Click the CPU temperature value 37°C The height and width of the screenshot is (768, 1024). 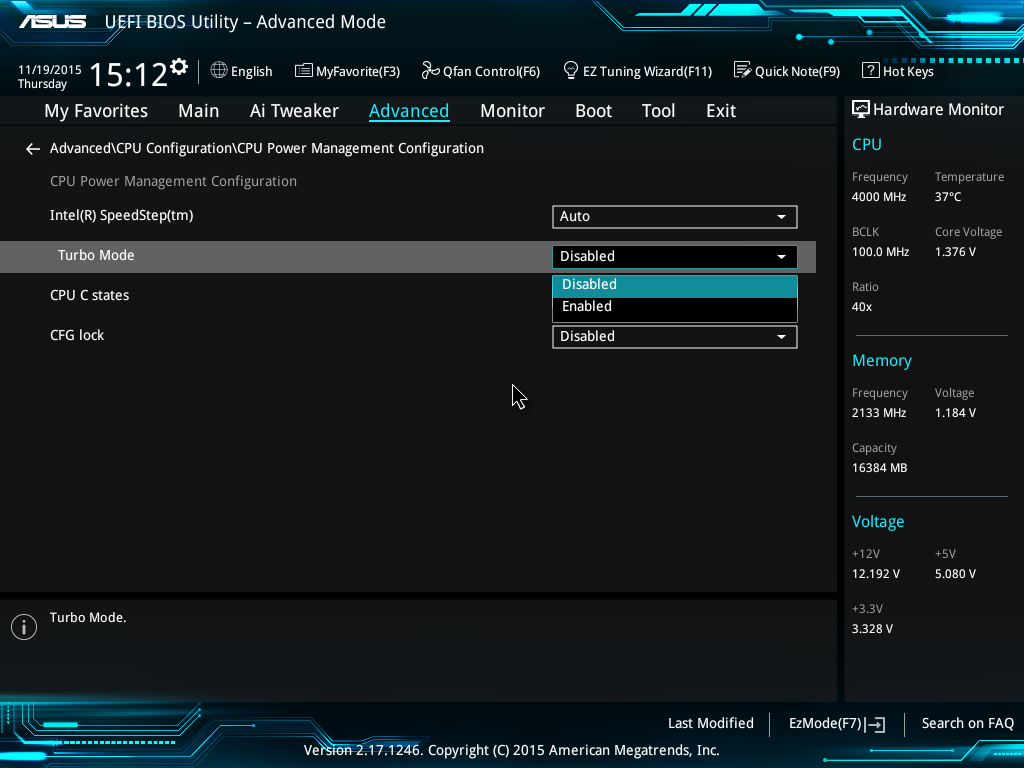click(948, 197)
